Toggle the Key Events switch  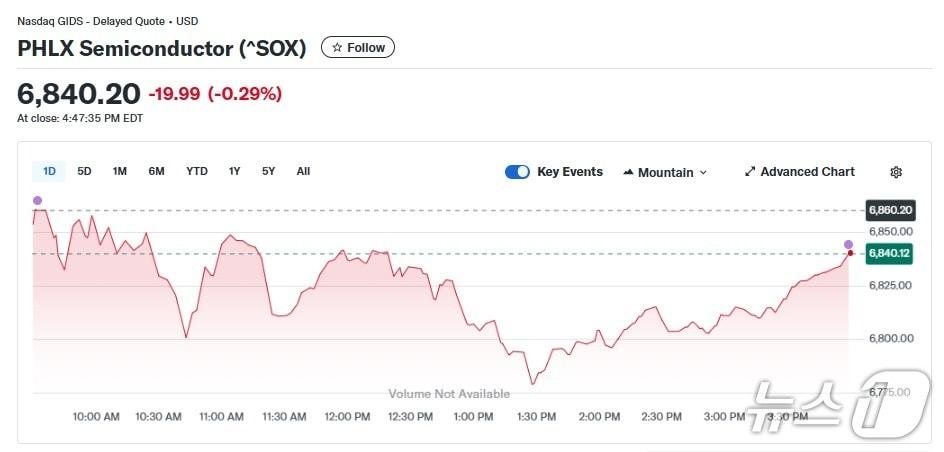point(517,172)
